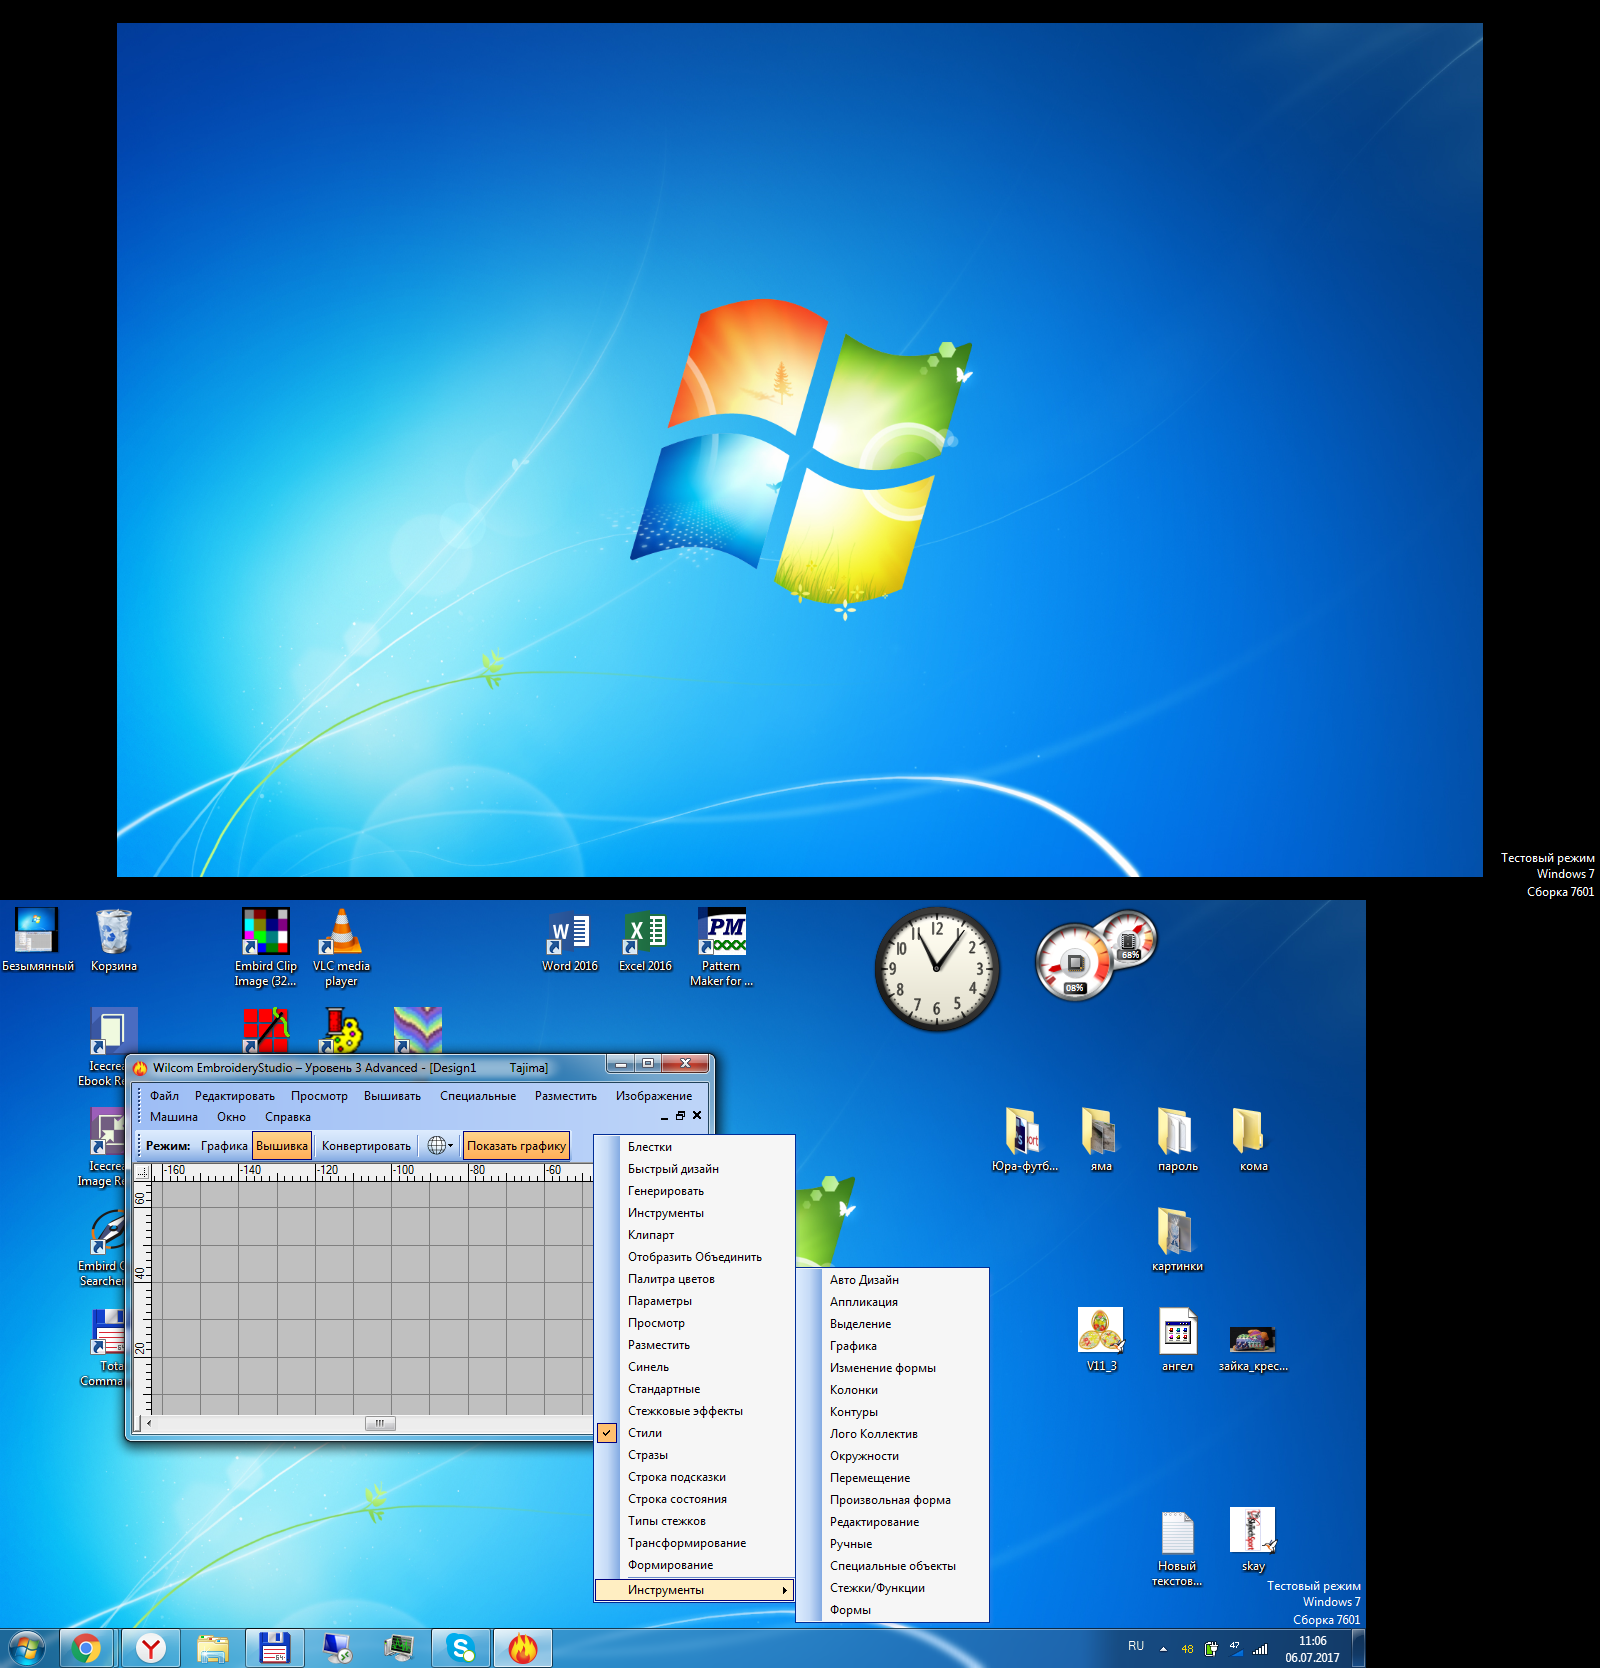
Task: Toggle the Типы стежков toolbar entry
Action: click(x=695, y=1521)
